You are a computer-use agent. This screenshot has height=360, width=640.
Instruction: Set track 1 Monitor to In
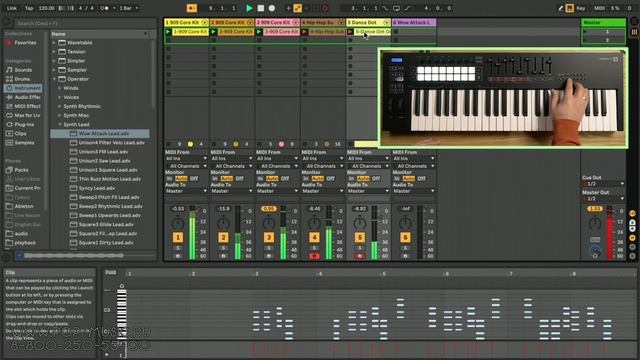pos(169,179)
